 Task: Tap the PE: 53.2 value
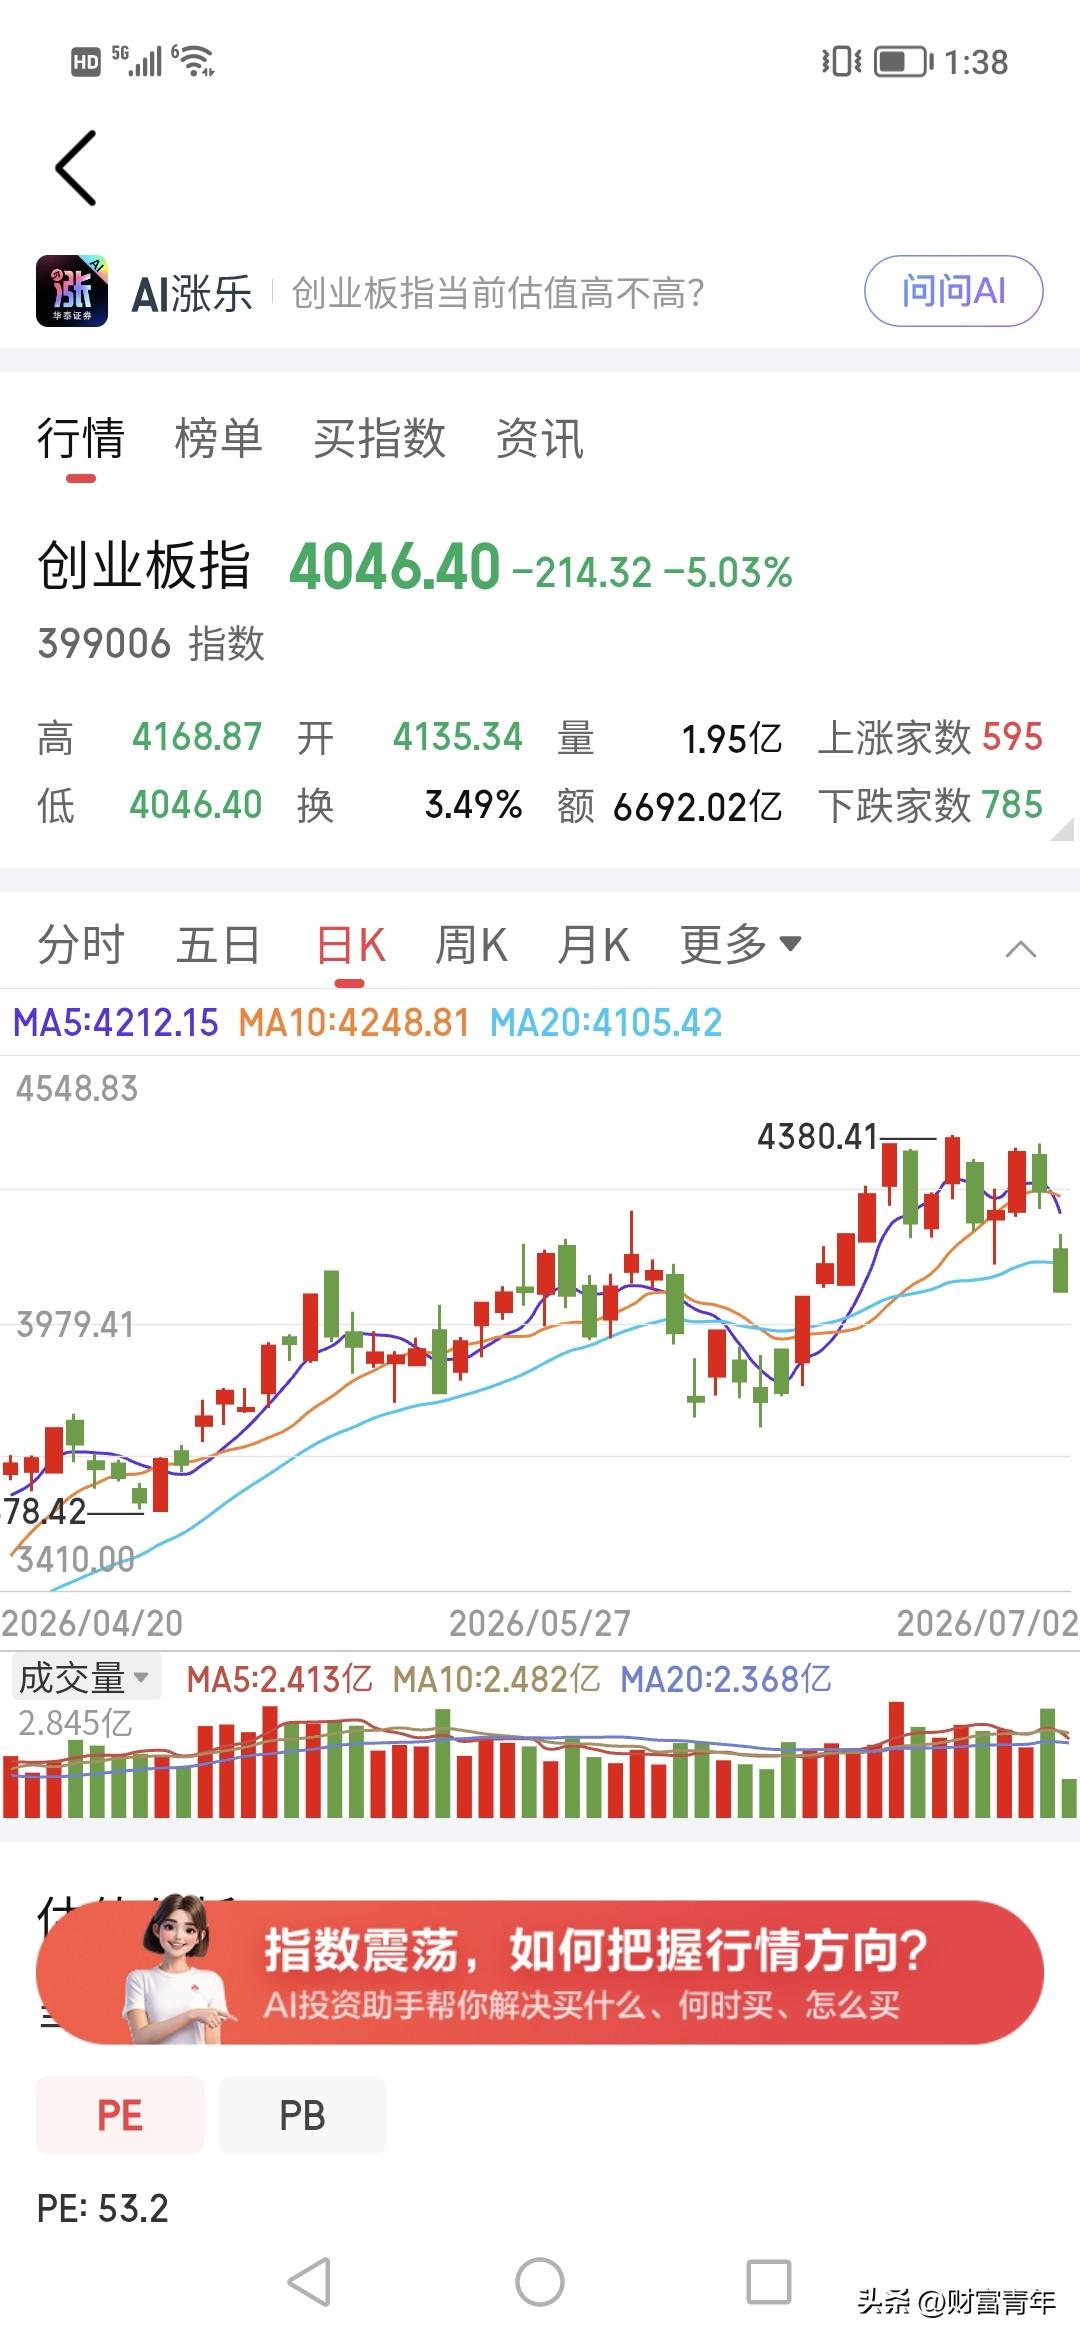pos(103,2208)
